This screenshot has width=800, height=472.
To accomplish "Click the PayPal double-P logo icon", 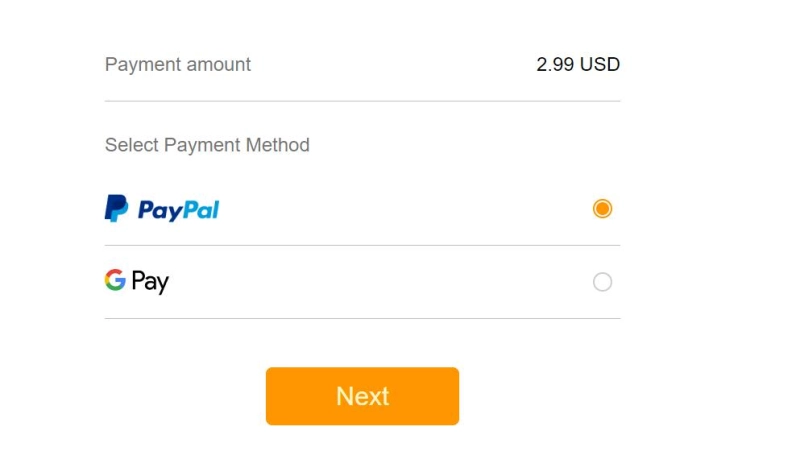I will tap(116, 208).
